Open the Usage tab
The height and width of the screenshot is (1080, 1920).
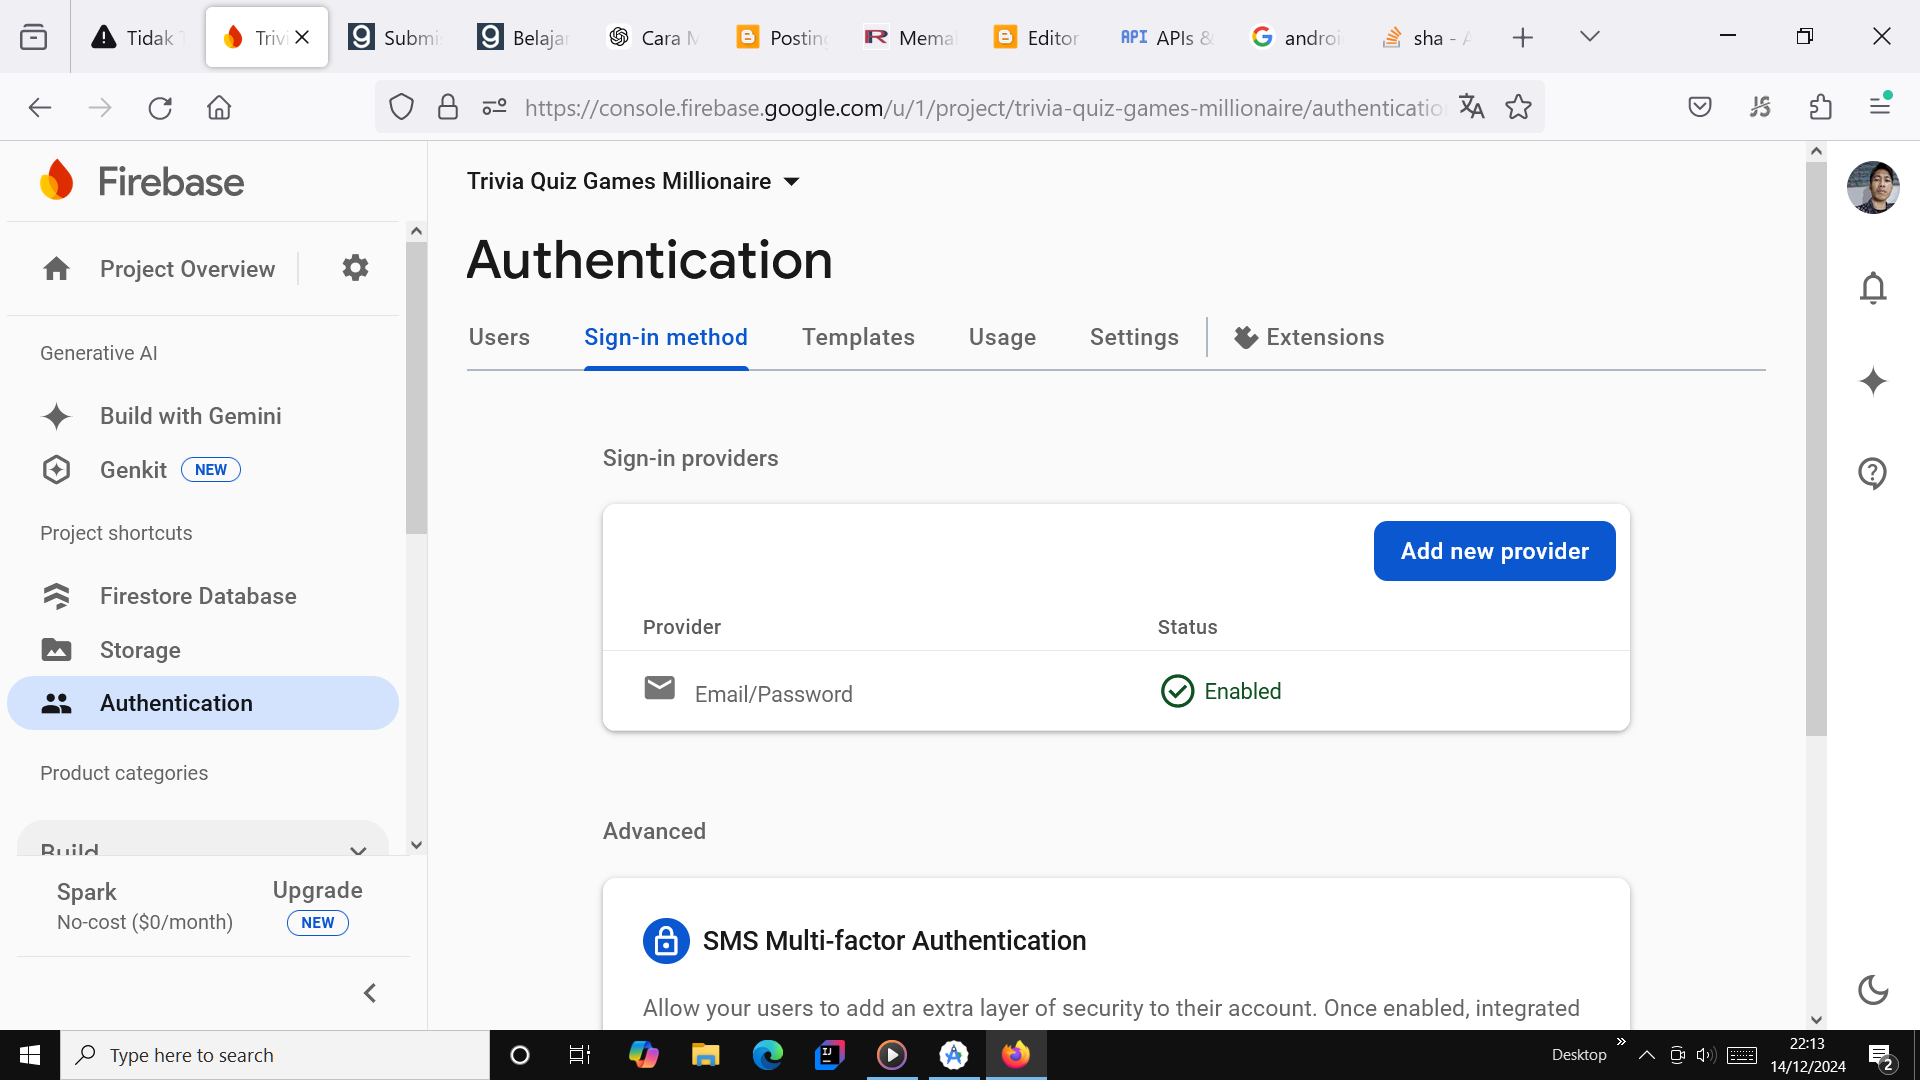point(1002,338)
